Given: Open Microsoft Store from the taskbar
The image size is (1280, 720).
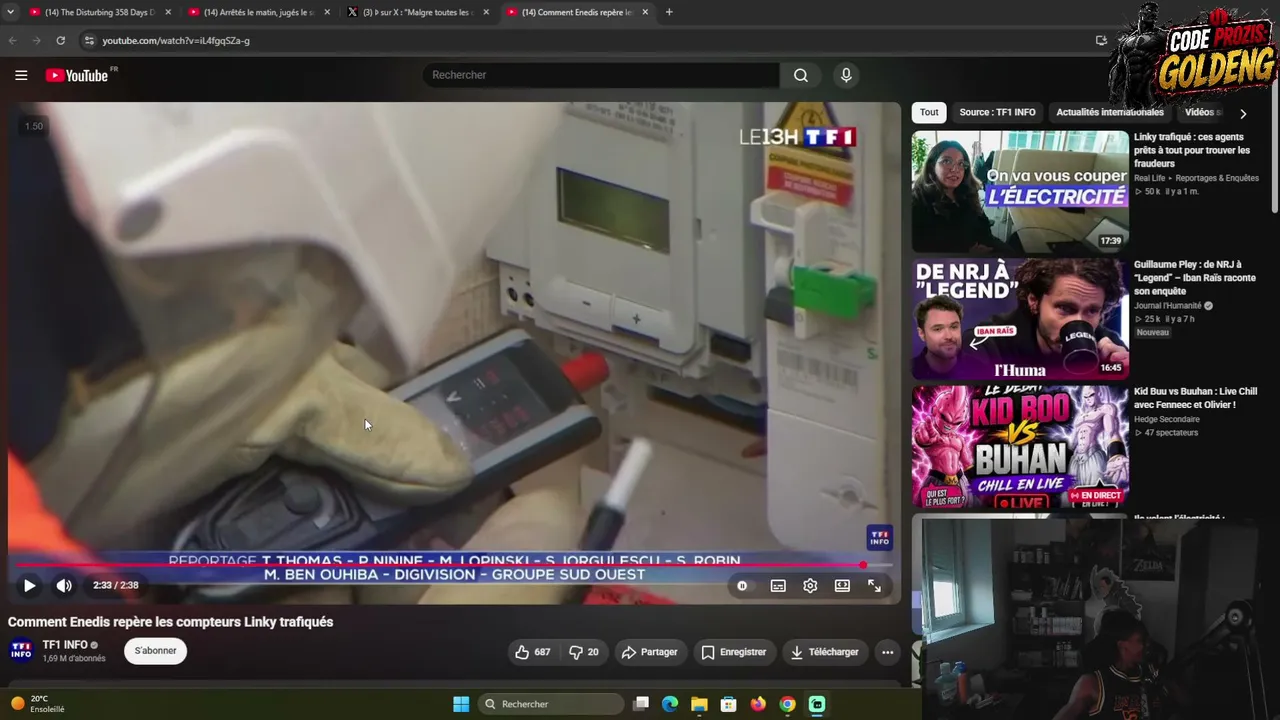Looking at the screenshot, I should (x=728, y=704).
